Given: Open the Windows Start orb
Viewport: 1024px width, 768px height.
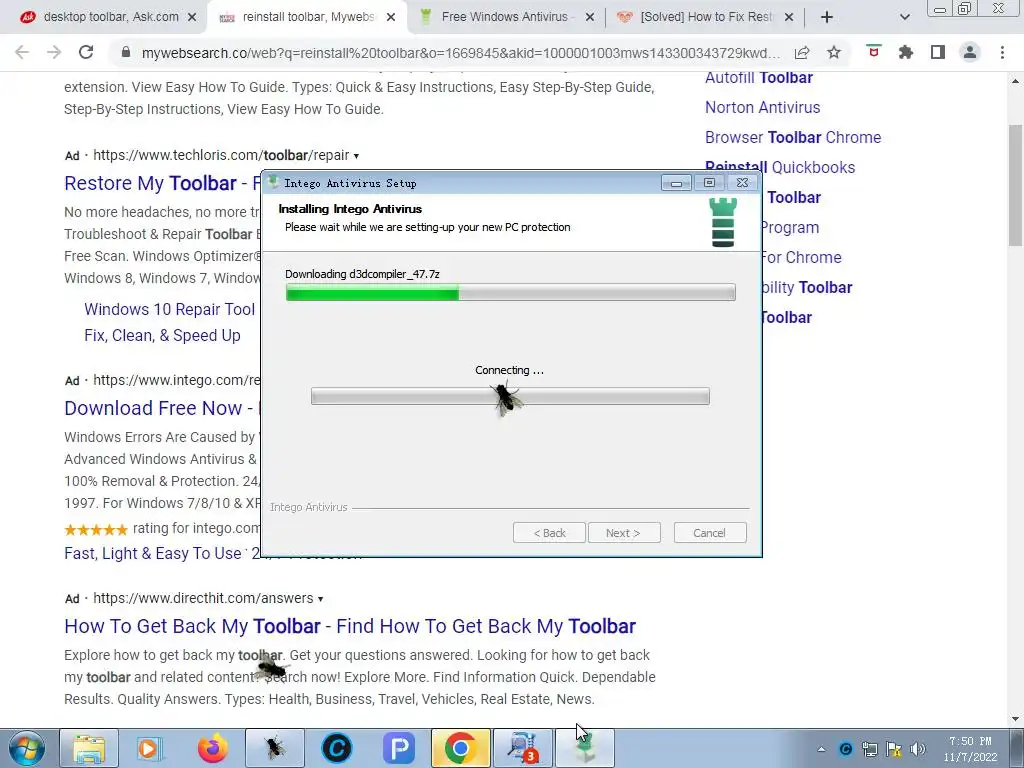Looking at the screenshot, I should click(27, 748).
